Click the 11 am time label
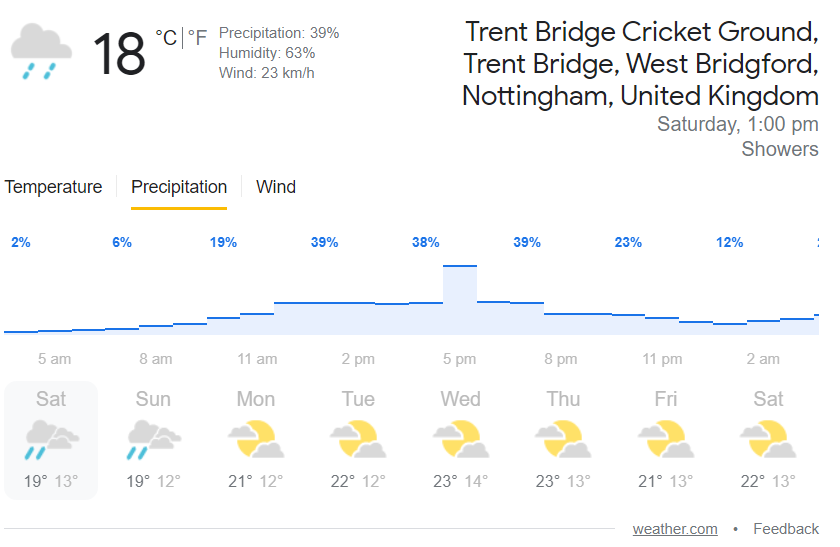The image size is (840, 547). [x=257, y=359]
